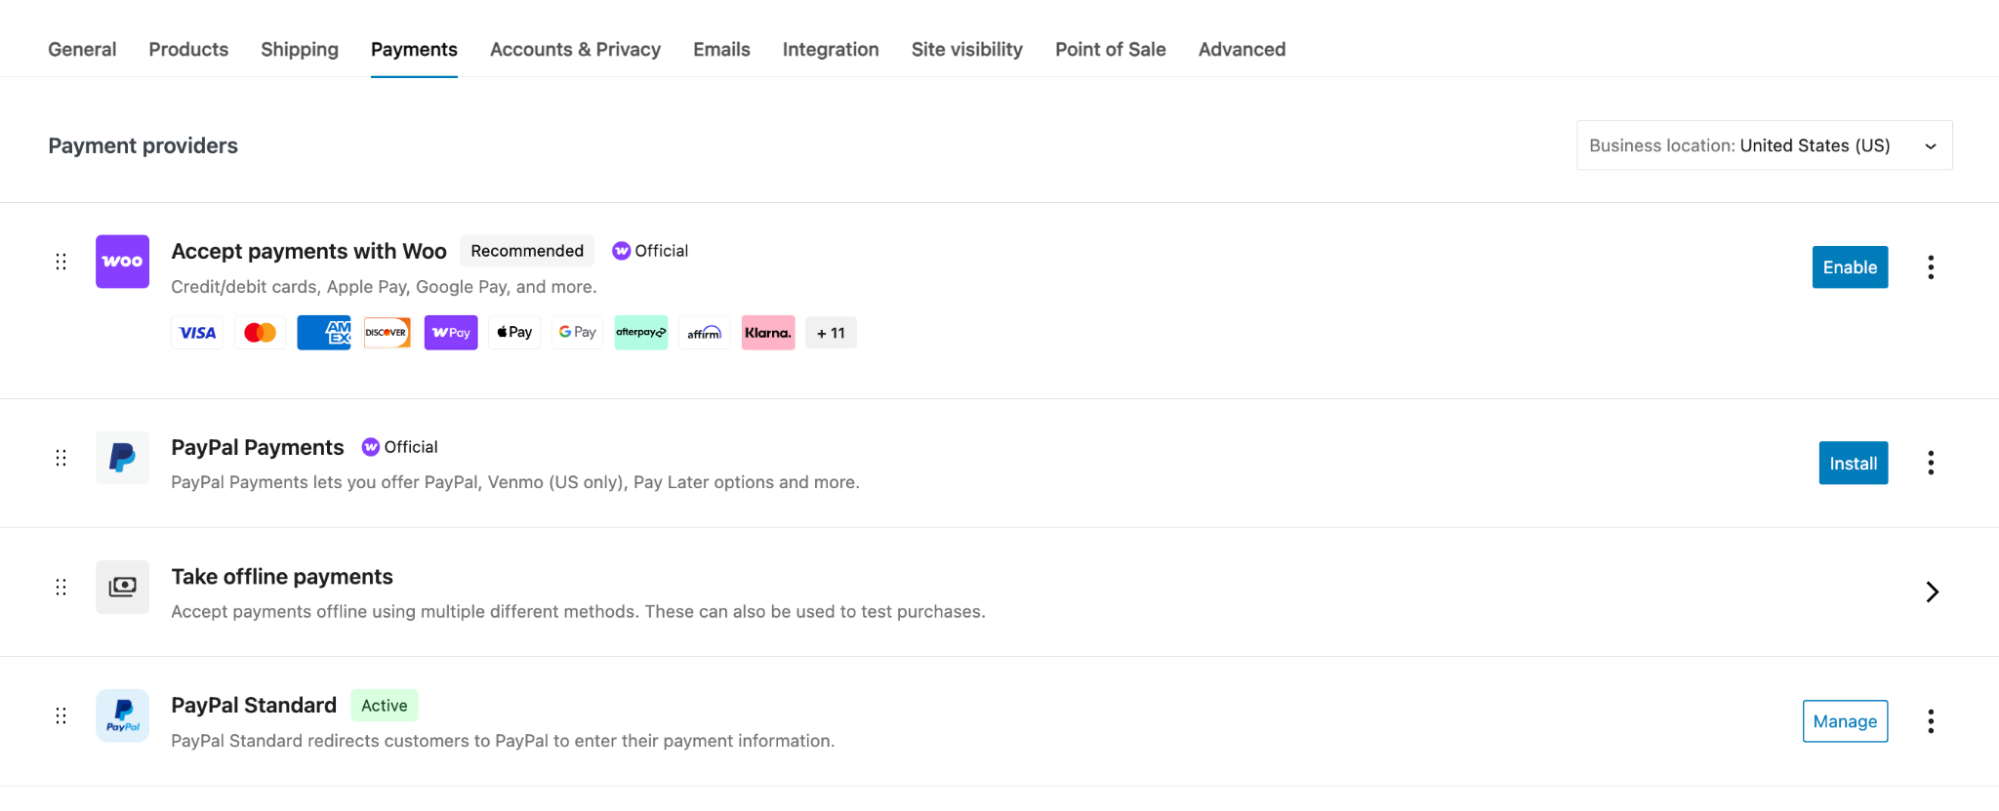The image size is (1999, 811).
Task: Open more options for PayPal Standard
Action: [x=1930, y=721]
